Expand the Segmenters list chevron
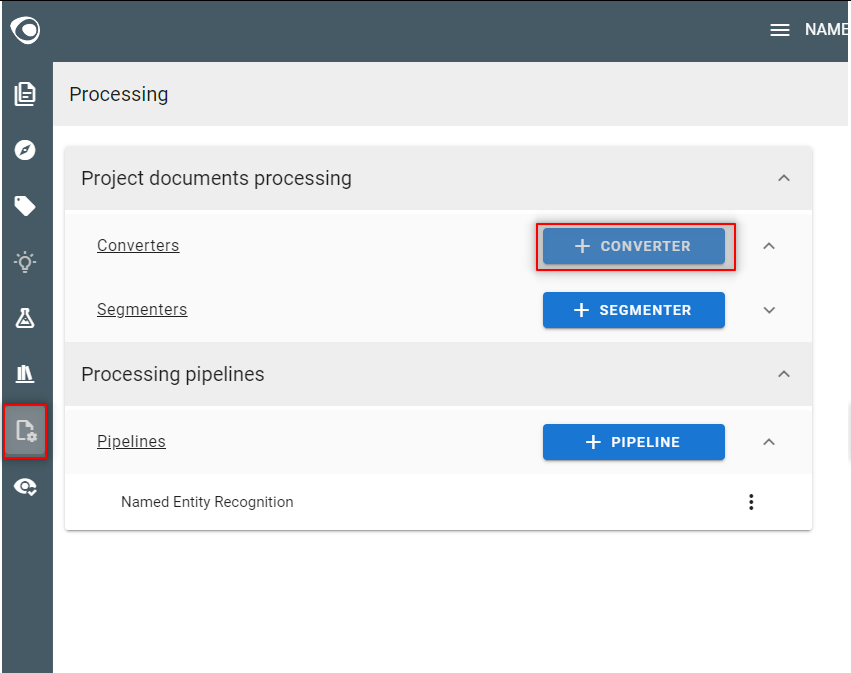 tap(769, 310)
